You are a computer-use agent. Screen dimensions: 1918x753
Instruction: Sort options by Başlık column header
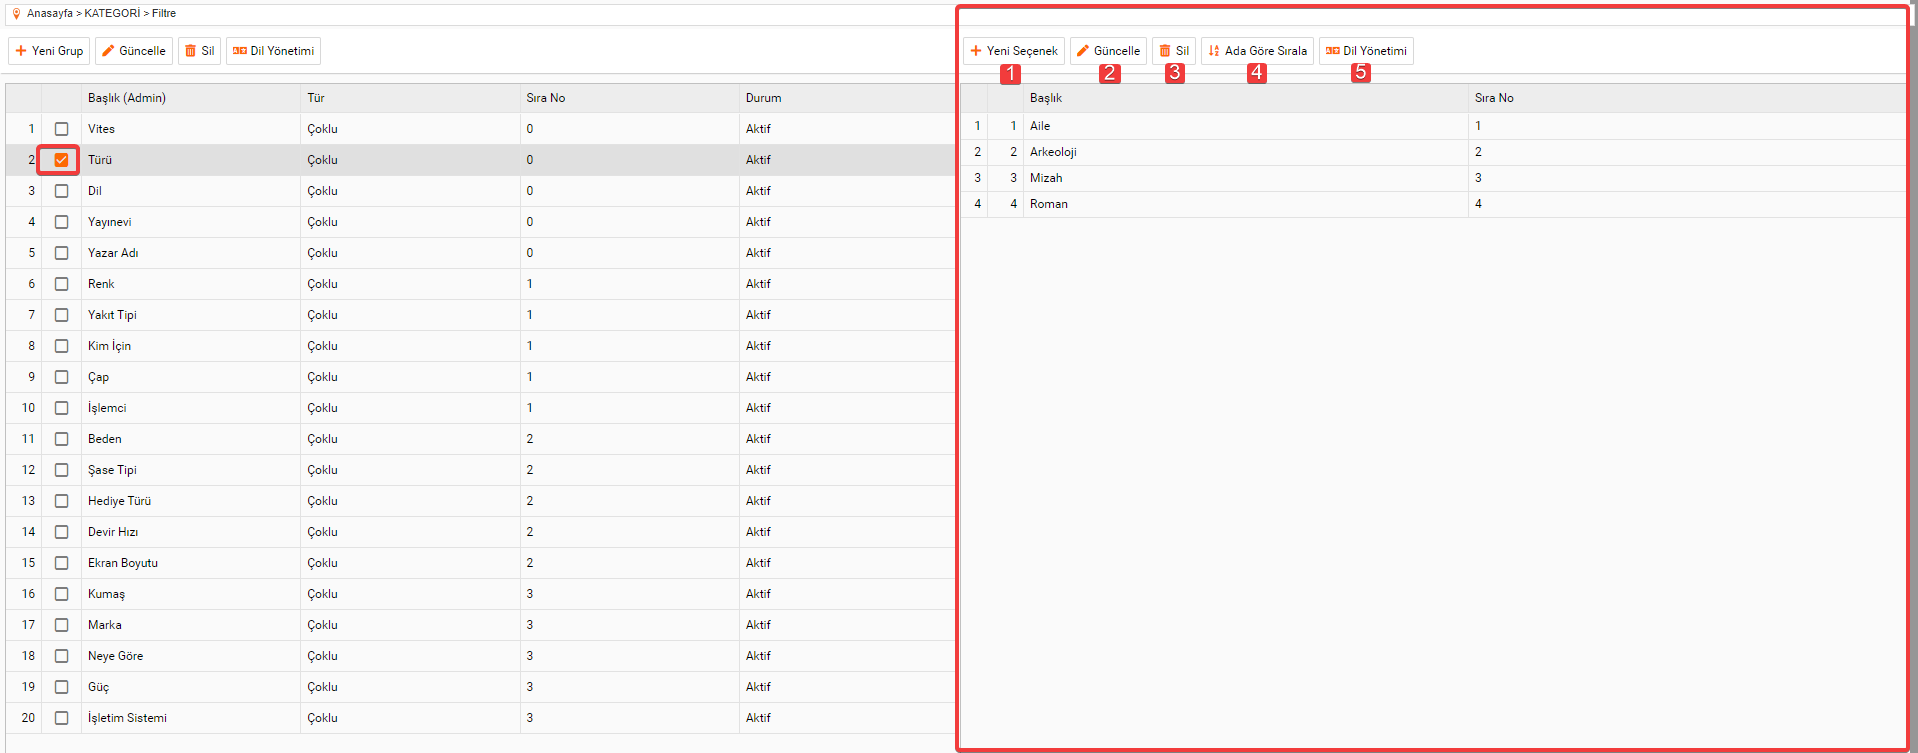click(x=1046, y=98)
